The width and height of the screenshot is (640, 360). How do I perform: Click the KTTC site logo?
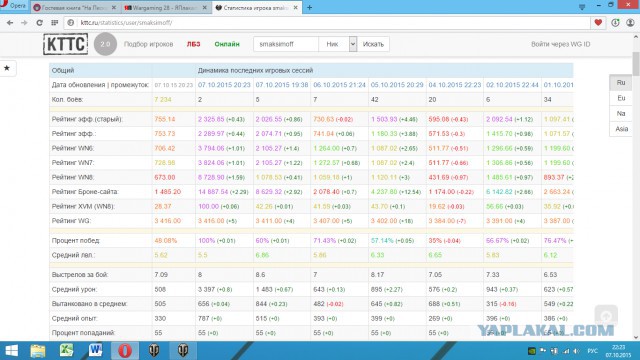pyautogui.click(x=65, y=44)
